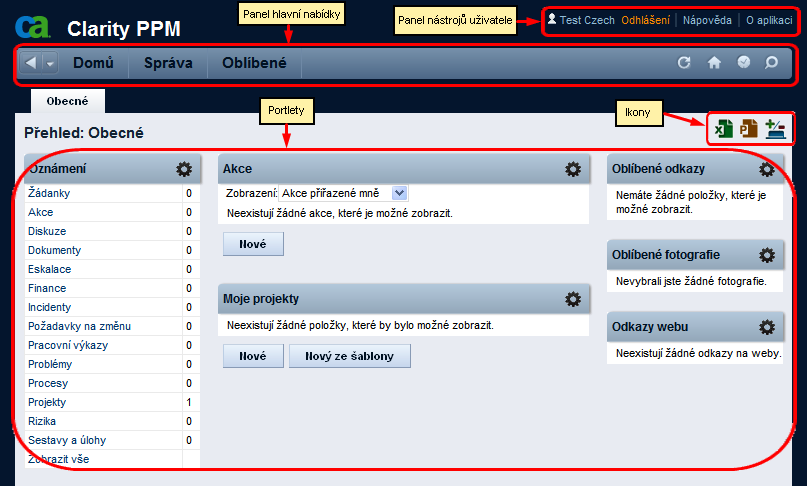Screen dimensions: 807x486
Task: Export to PowerPoint icon
Action: coord(749,128)
